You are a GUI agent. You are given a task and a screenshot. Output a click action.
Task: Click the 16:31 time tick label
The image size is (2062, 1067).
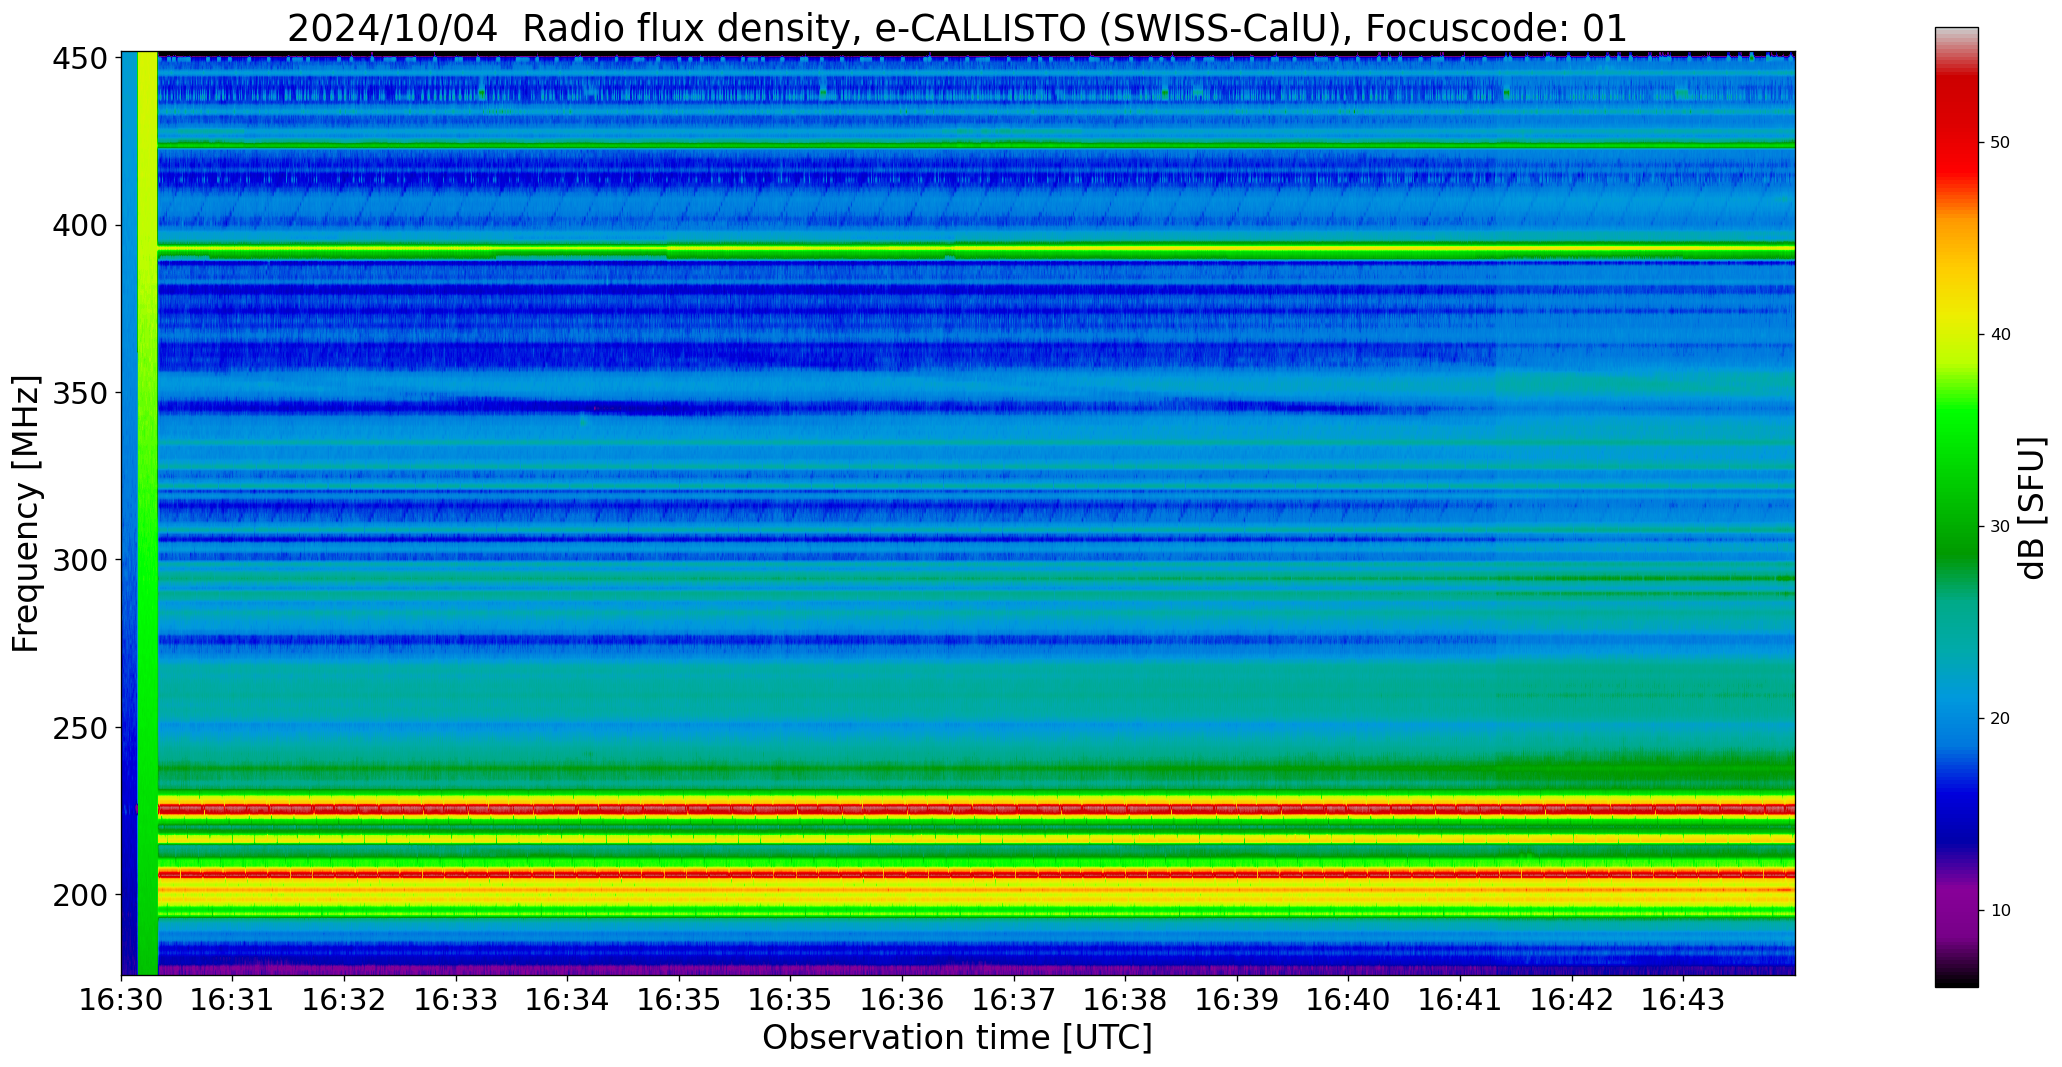[x=233, y=1000]
